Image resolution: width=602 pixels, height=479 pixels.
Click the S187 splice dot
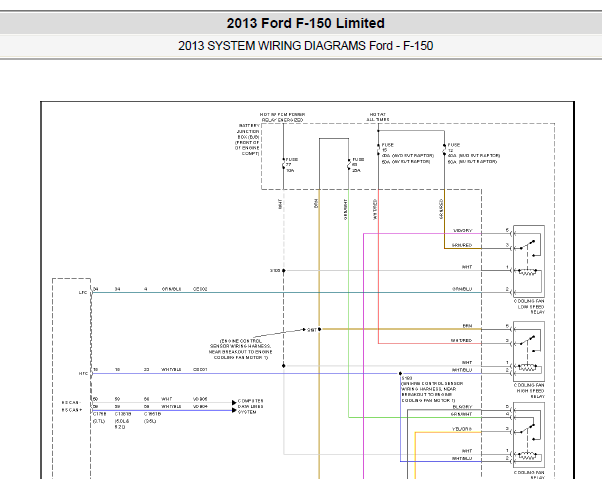[x=319, y=329]
